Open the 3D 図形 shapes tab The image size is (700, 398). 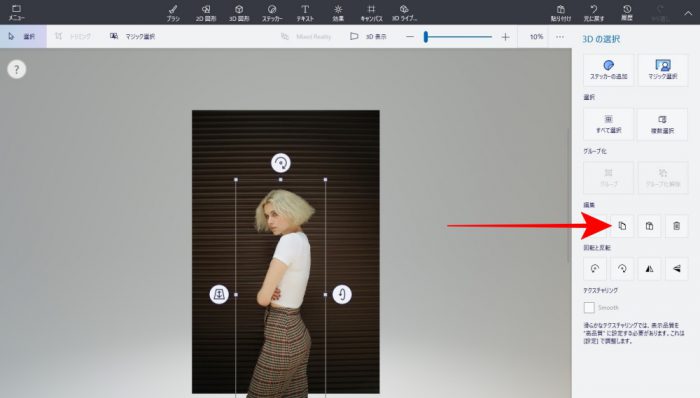coord(239,12)
